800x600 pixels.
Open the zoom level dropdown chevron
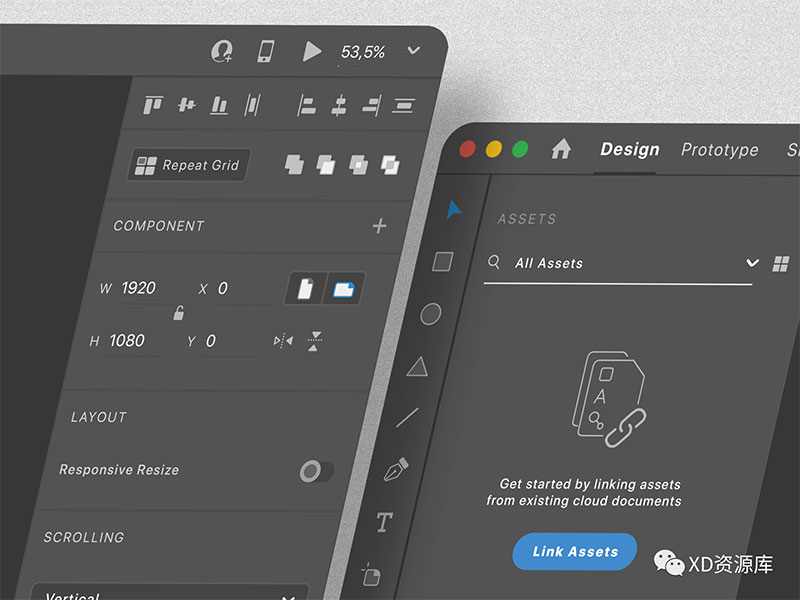tap(414, 50)
